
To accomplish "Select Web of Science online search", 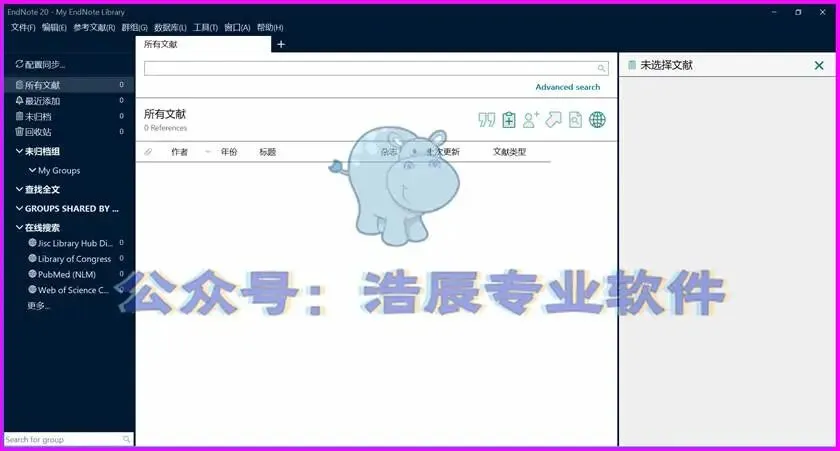I will tap(75, 290).
